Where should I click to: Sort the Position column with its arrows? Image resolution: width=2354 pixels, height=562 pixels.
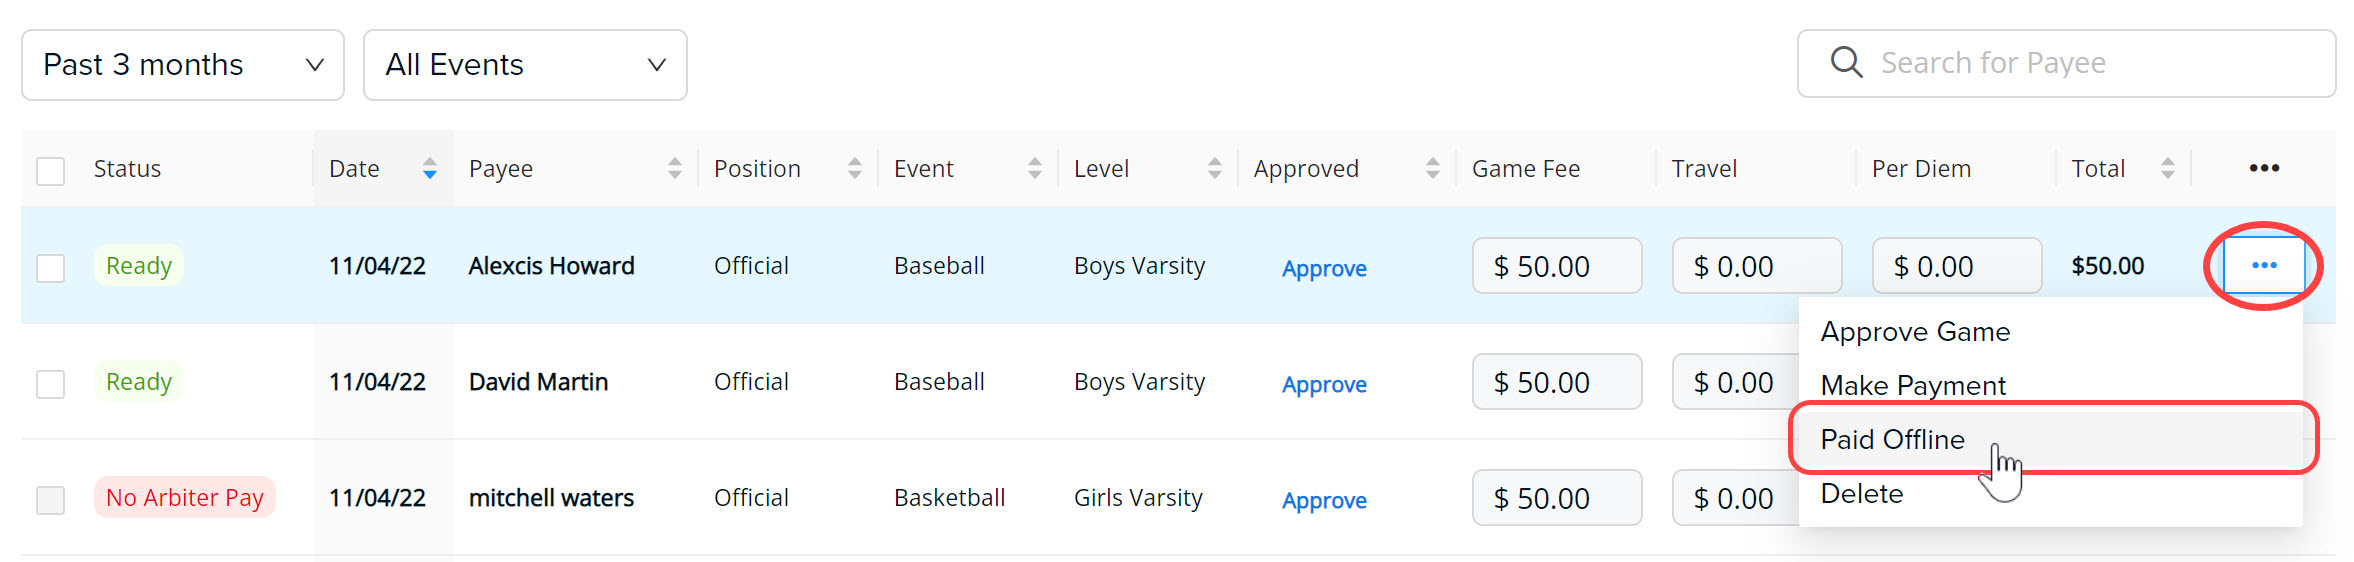[x=855, y=168]
